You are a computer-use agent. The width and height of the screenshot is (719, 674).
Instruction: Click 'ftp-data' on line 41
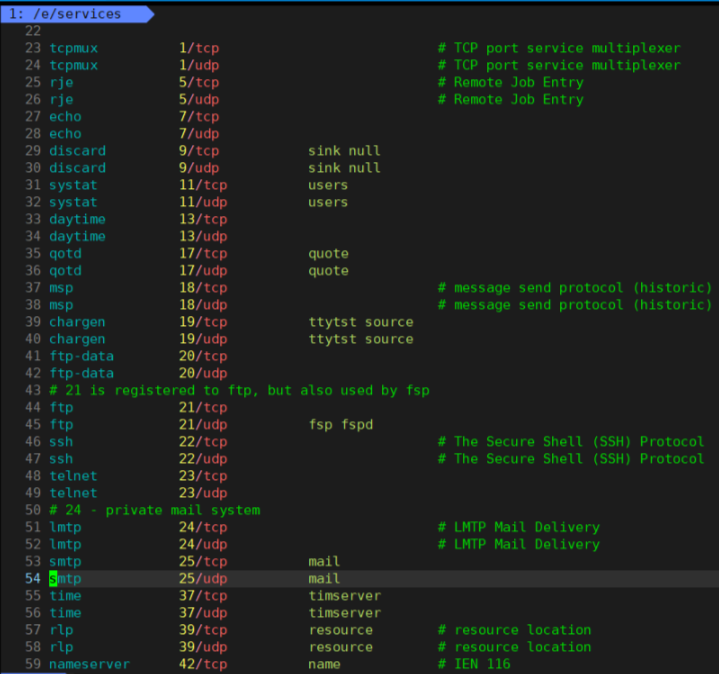coord(82,356)
